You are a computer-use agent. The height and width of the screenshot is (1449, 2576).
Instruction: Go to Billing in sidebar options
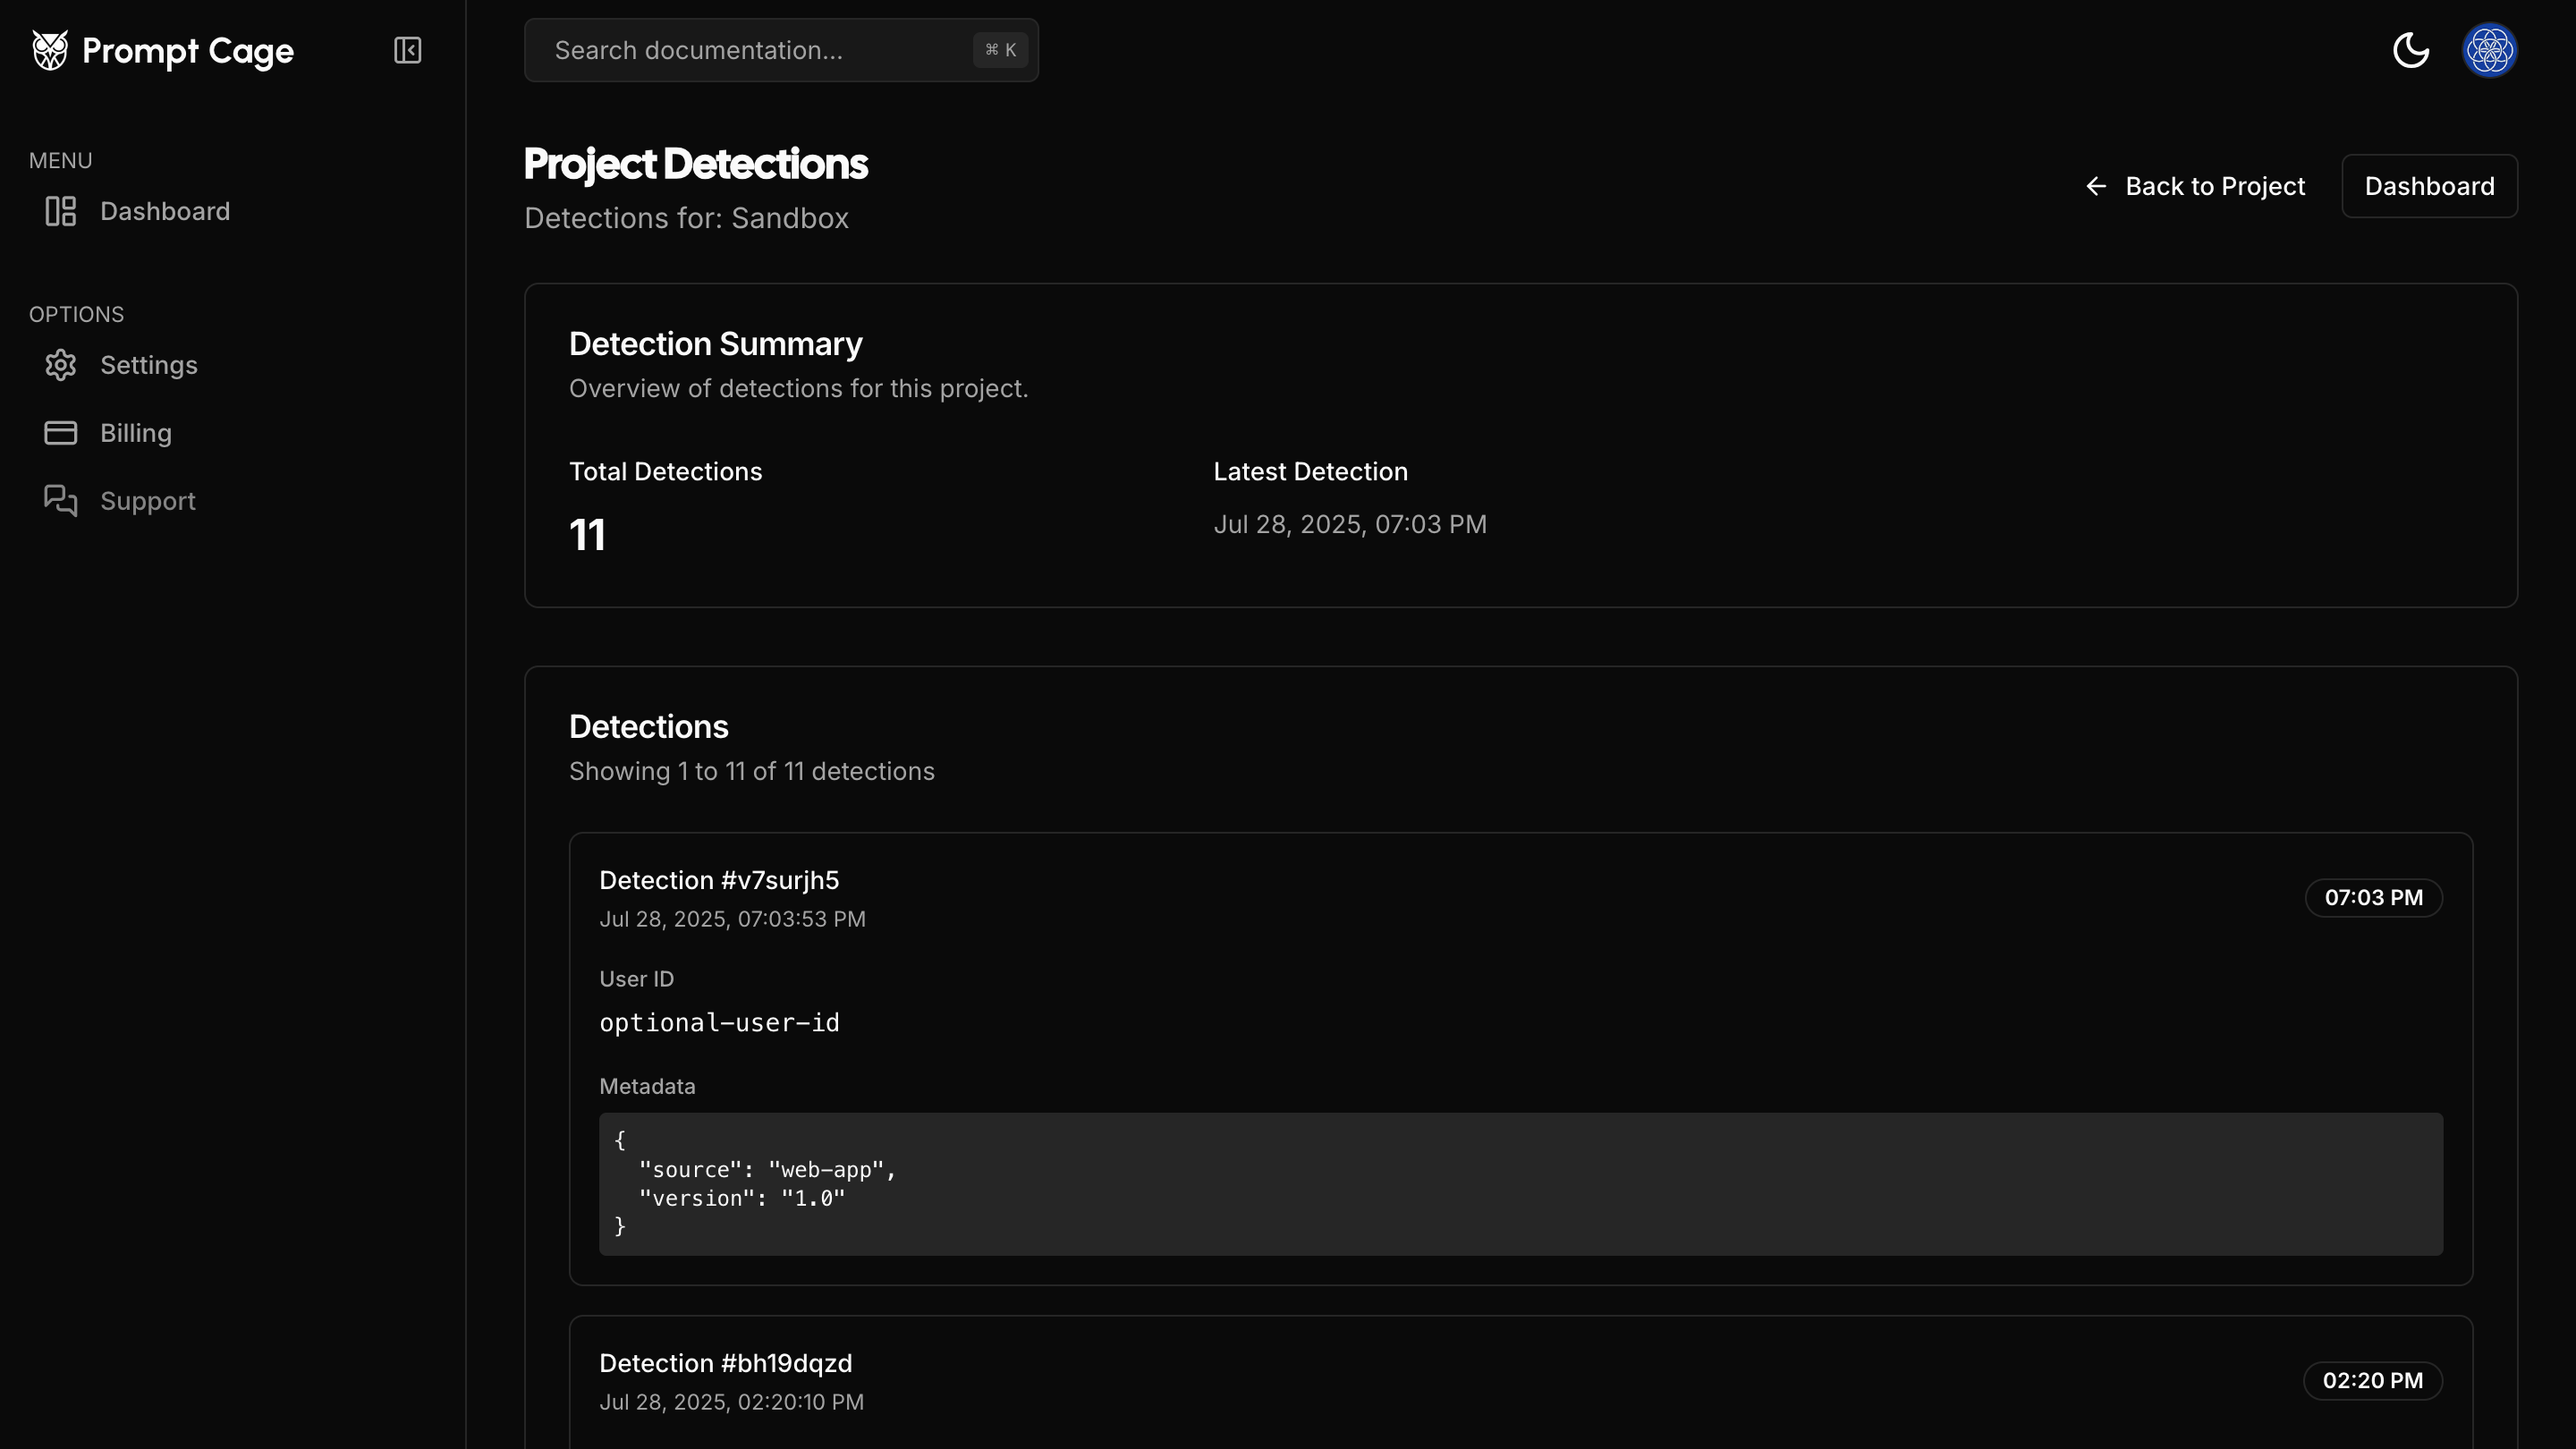[136, 433]
